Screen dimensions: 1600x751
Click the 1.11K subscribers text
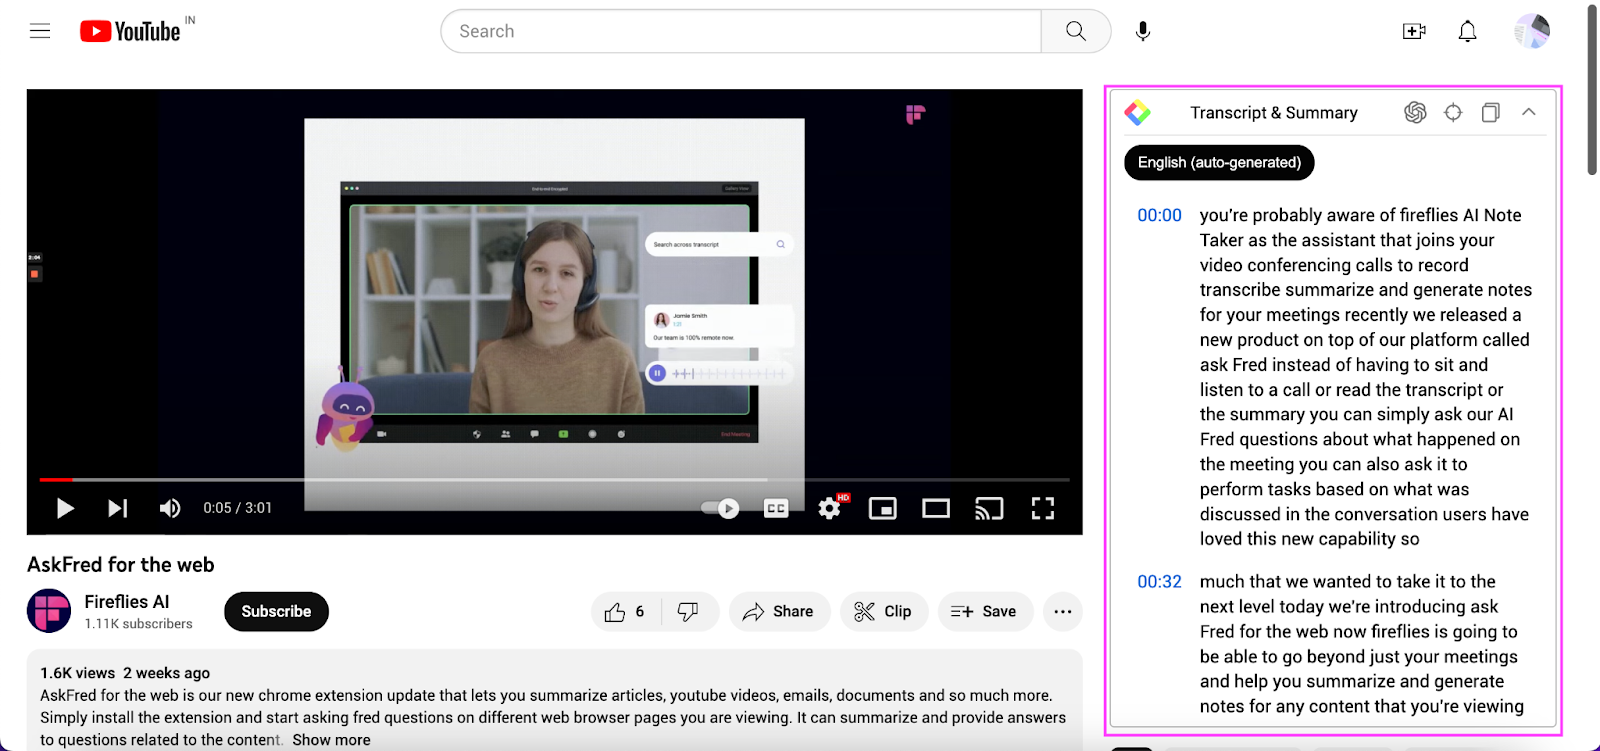(x=138, y=624)
